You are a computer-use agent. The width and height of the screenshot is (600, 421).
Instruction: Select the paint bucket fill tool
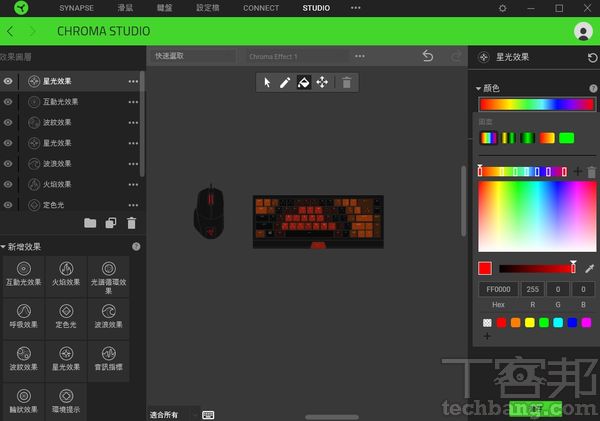[303, 82]
